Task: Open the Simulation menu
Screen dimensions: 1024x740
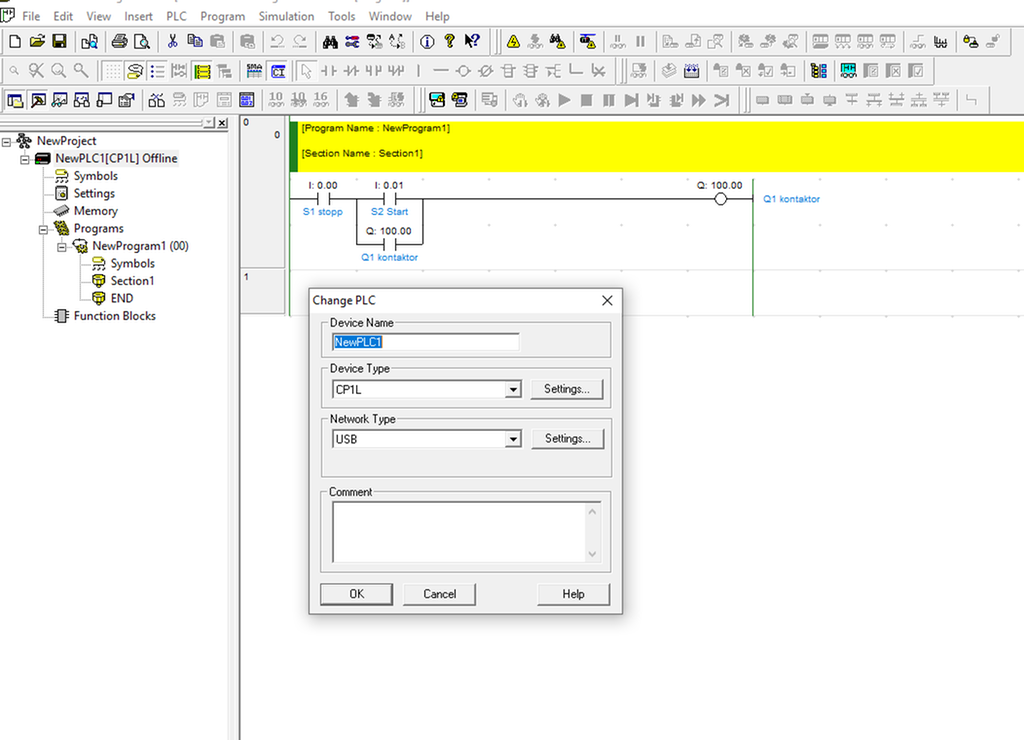Action: point(286,16)
